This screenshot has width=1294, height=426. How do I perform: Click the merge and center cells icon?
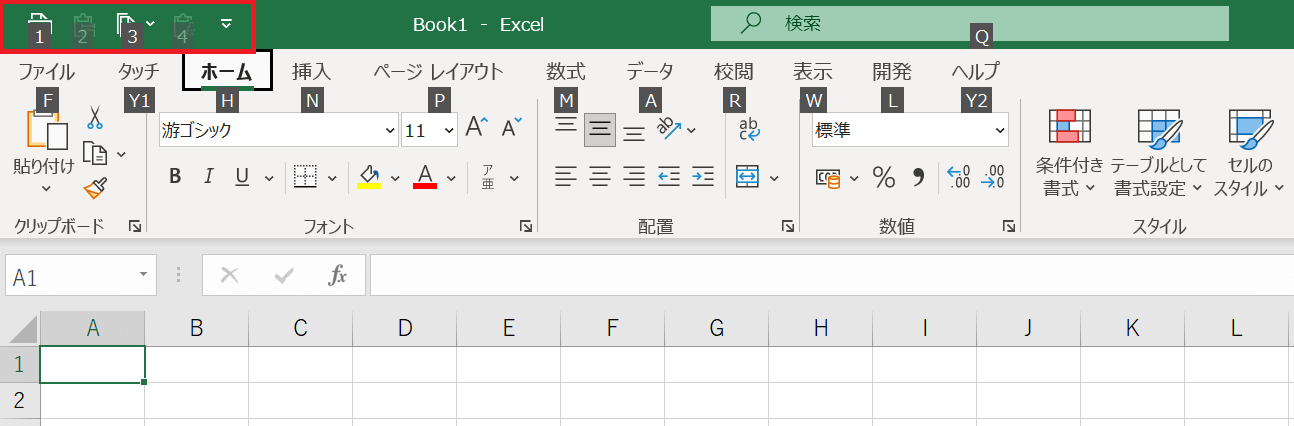coord(747,177)
